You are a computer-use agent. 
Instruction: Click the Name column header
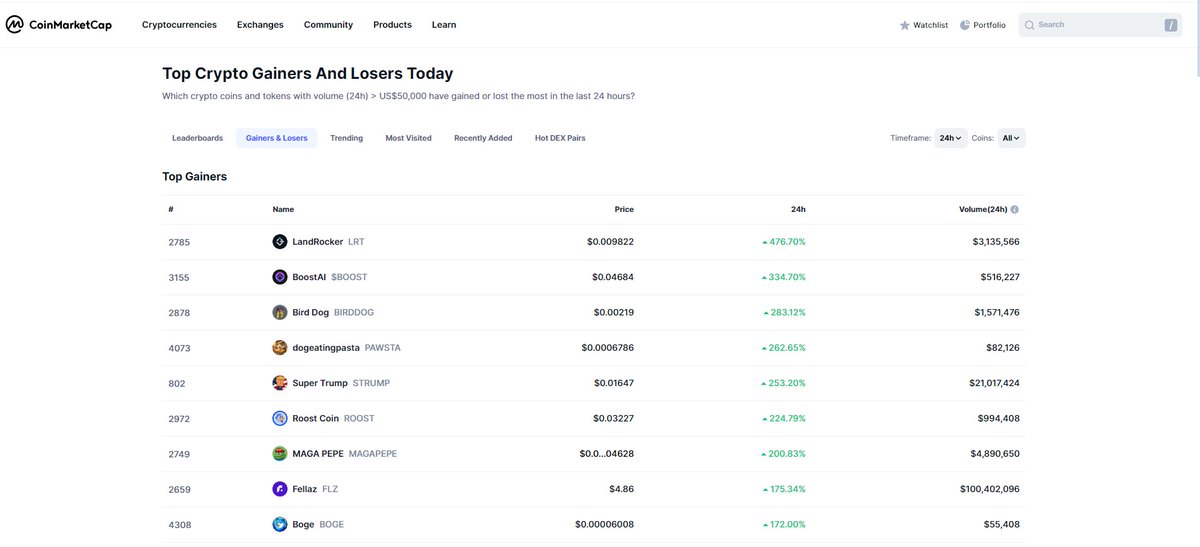click(283, 210)
